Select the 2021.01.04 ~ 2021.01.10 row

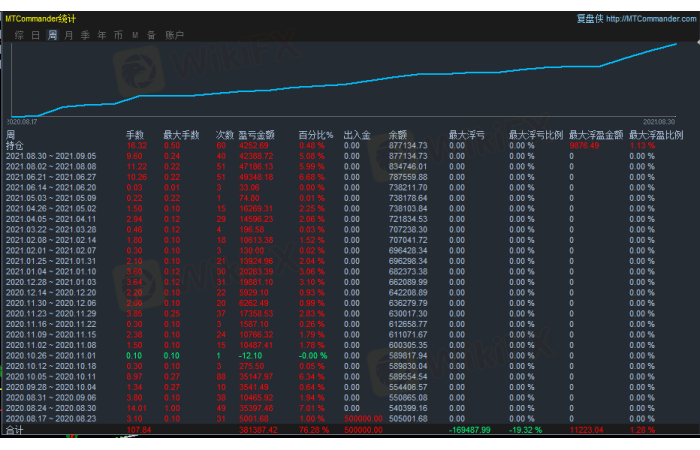(346, 271)
